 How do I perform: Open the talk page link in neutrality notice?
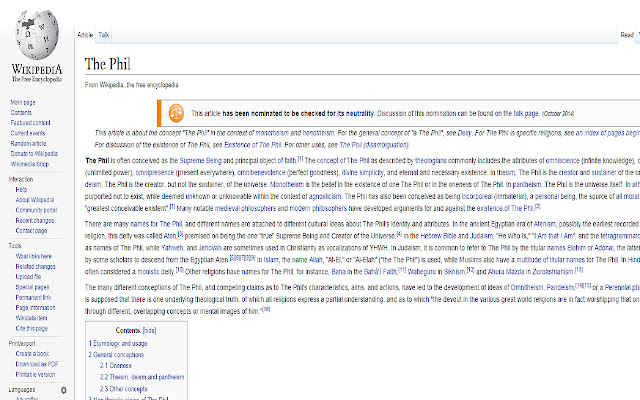coord(526,113)
